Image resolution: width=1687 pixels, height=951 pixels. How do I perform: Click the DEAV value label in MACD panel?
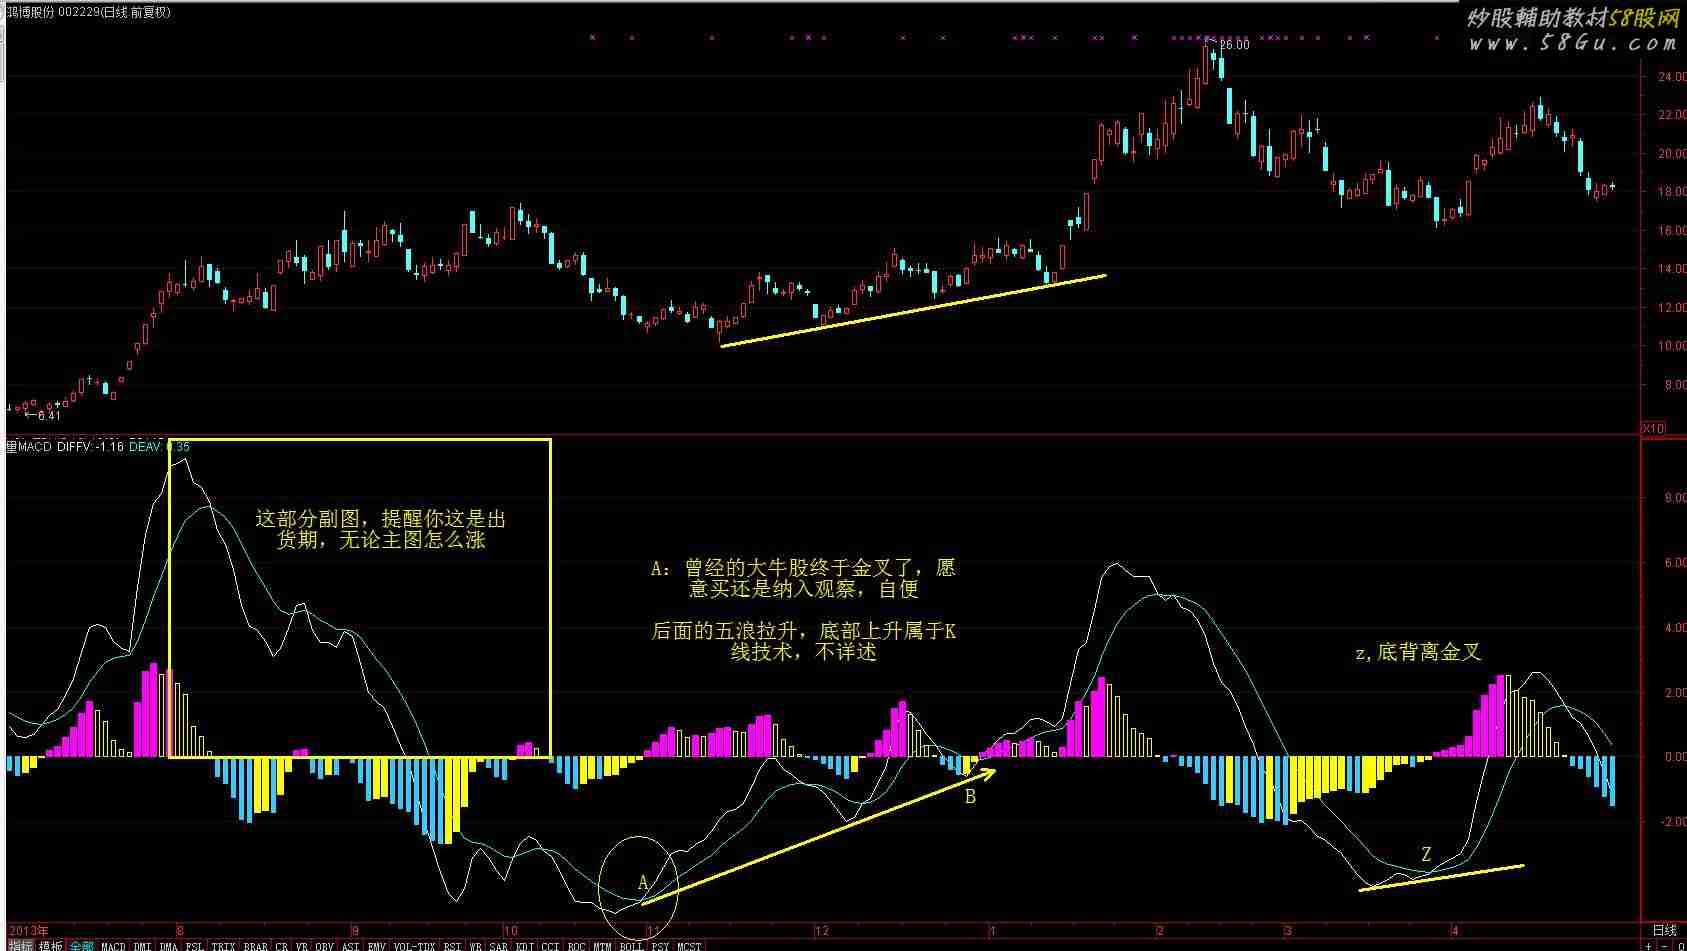coord(158,447)
